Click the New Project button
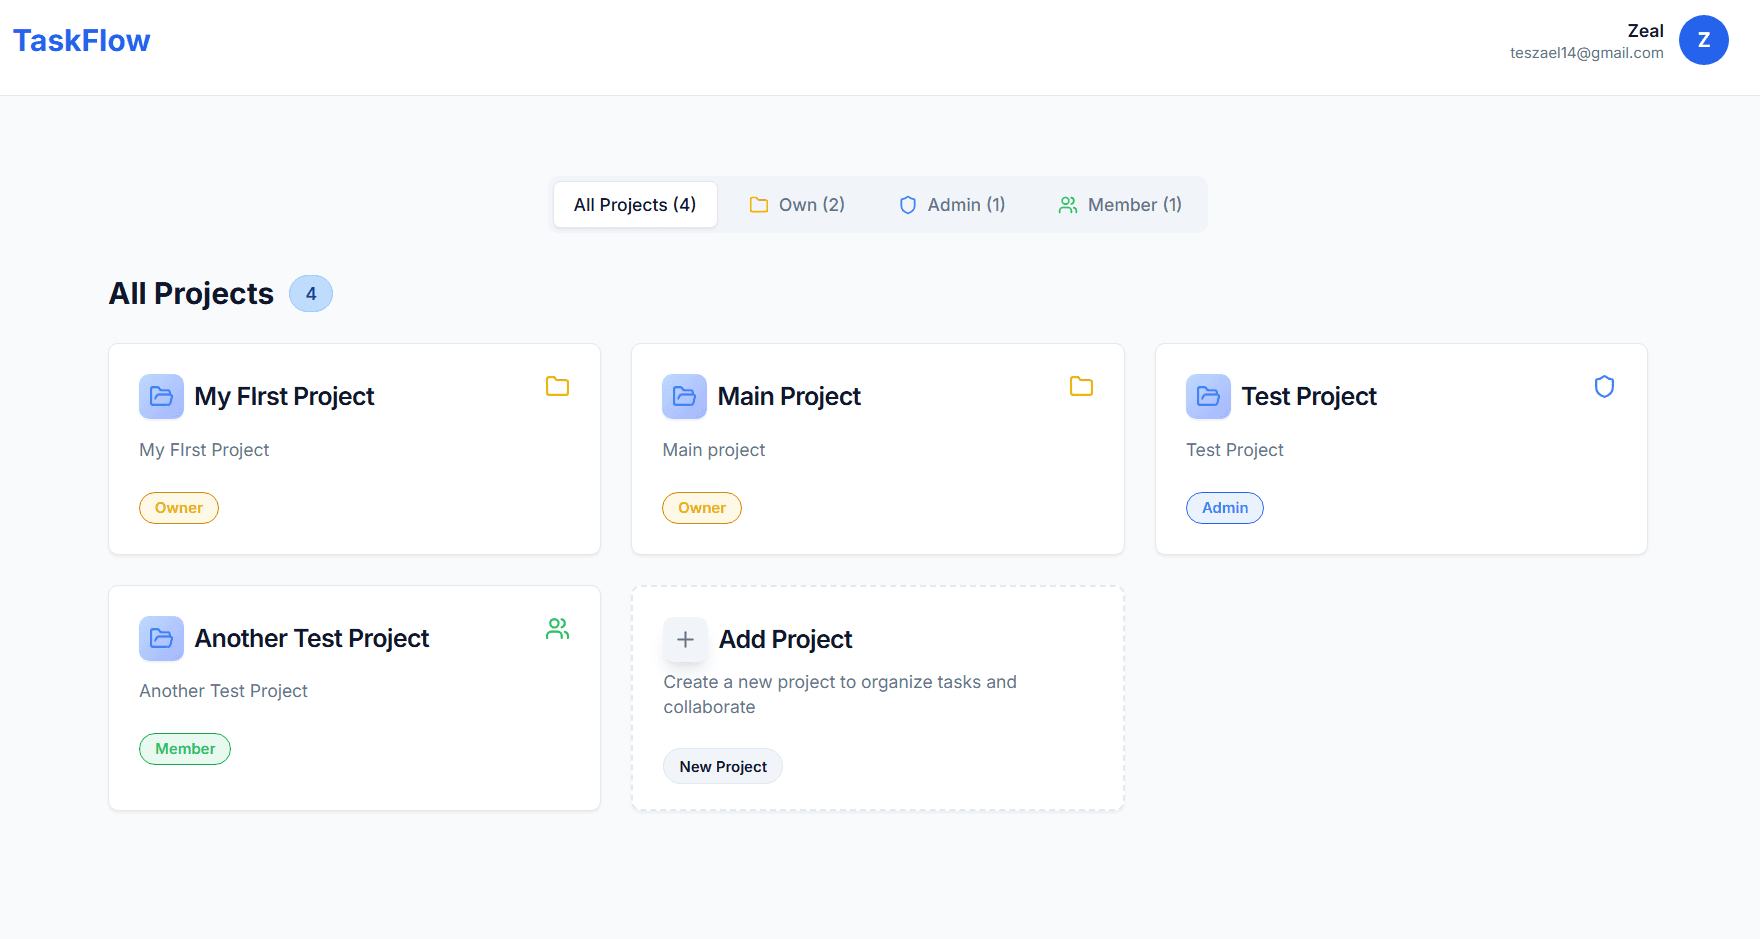Image resolution: width=1760 pixels, height=939 pixels. coord(722,766)
